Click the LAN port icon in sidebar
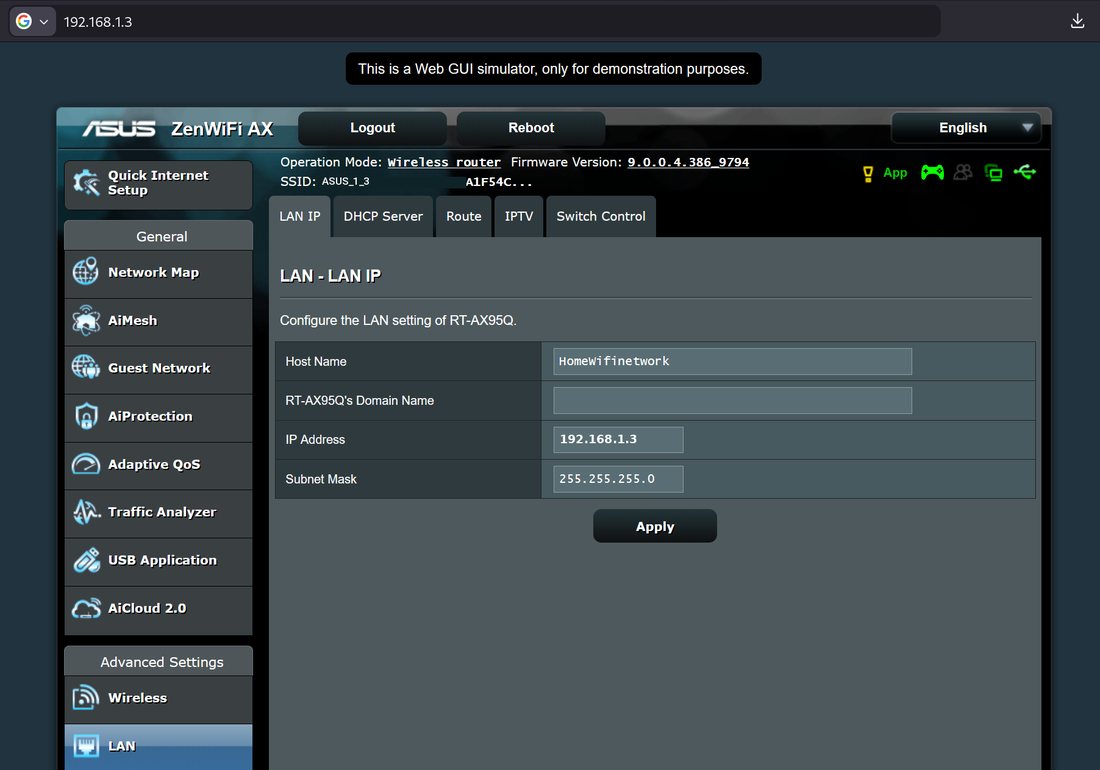This screenshot has height=770, width=1100. 86,745
